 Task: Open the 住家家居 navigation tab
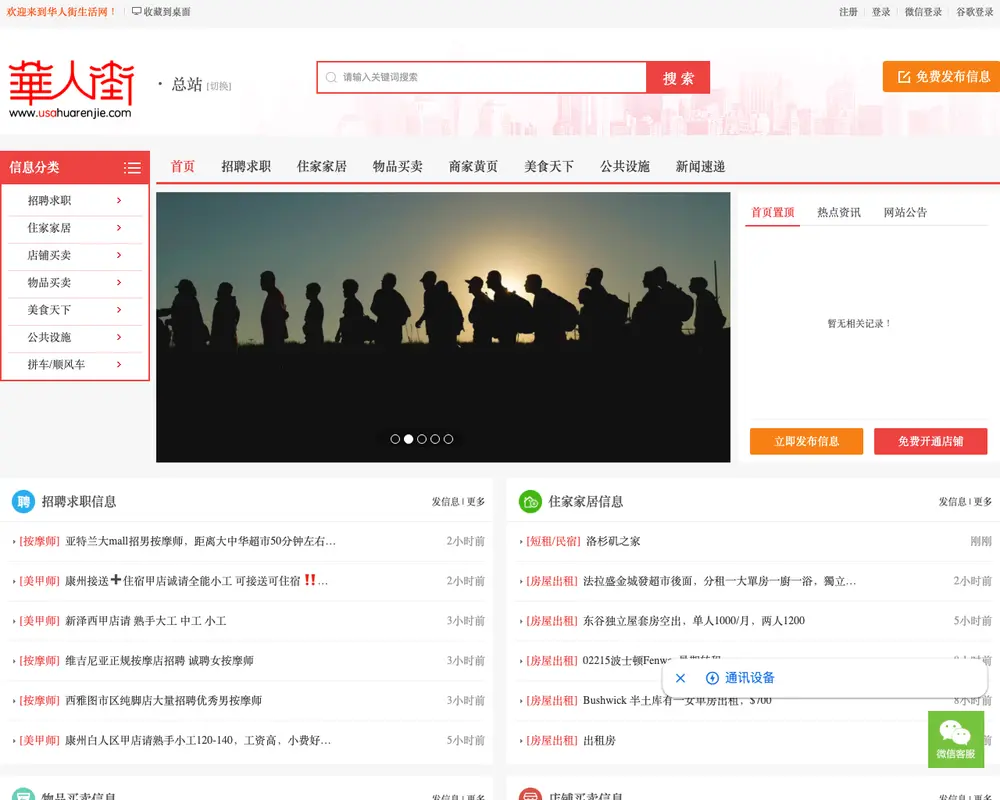322,167
